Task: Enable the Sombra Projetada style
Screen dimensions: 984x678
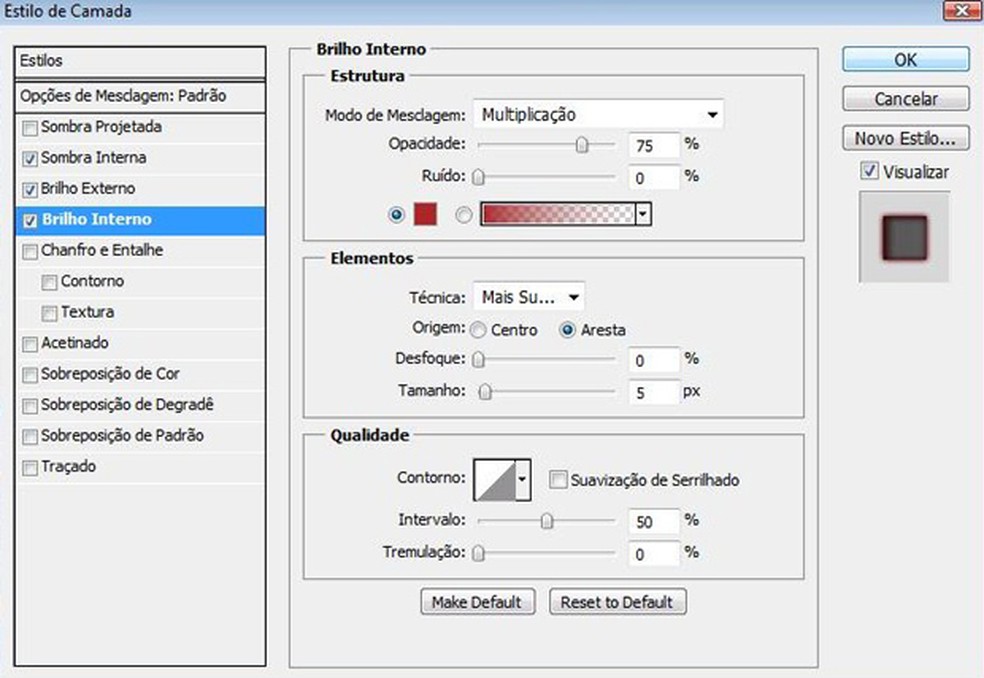Action: pos(29,127)
